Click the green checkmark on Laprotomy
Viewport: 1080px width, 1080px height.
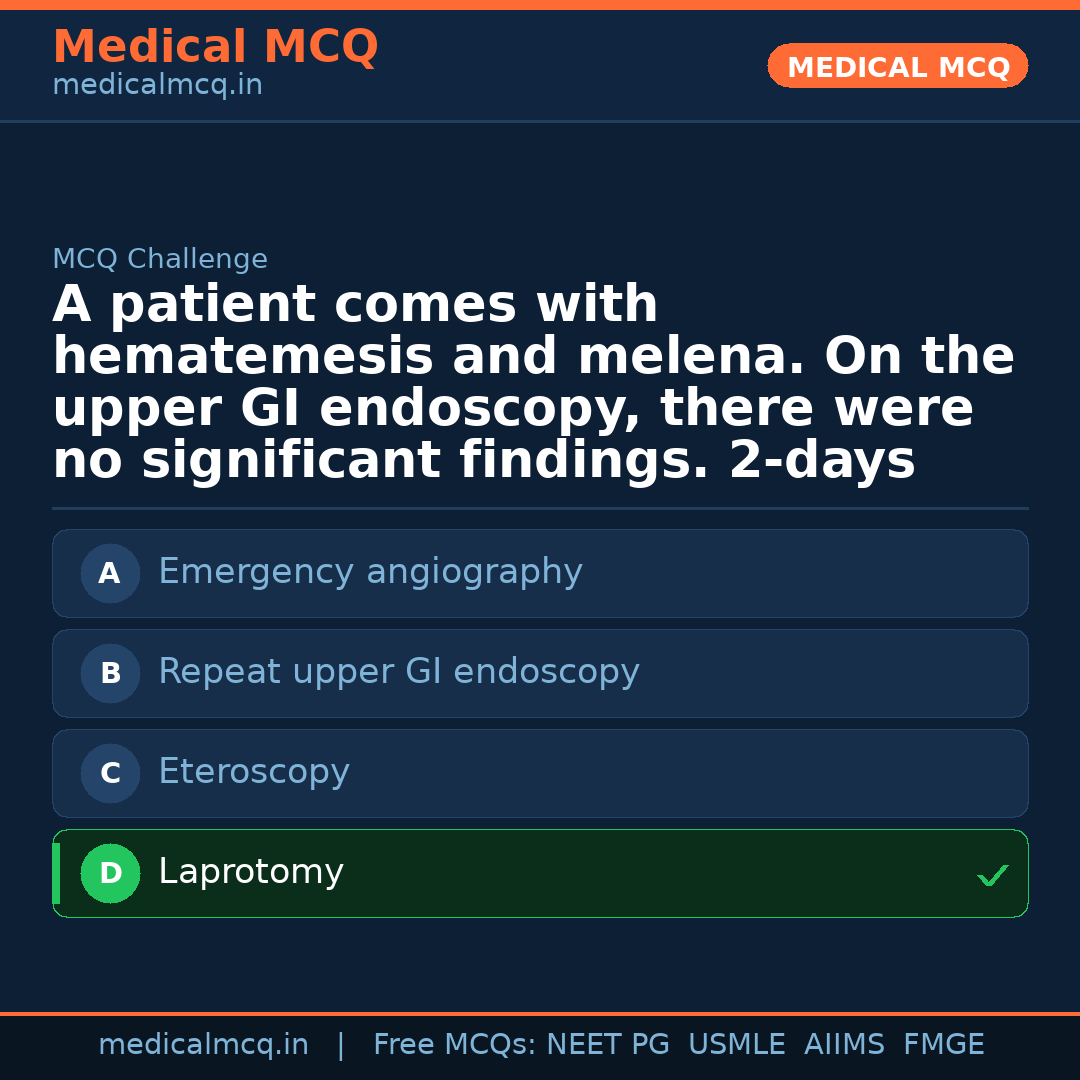(x=992, y=876)
